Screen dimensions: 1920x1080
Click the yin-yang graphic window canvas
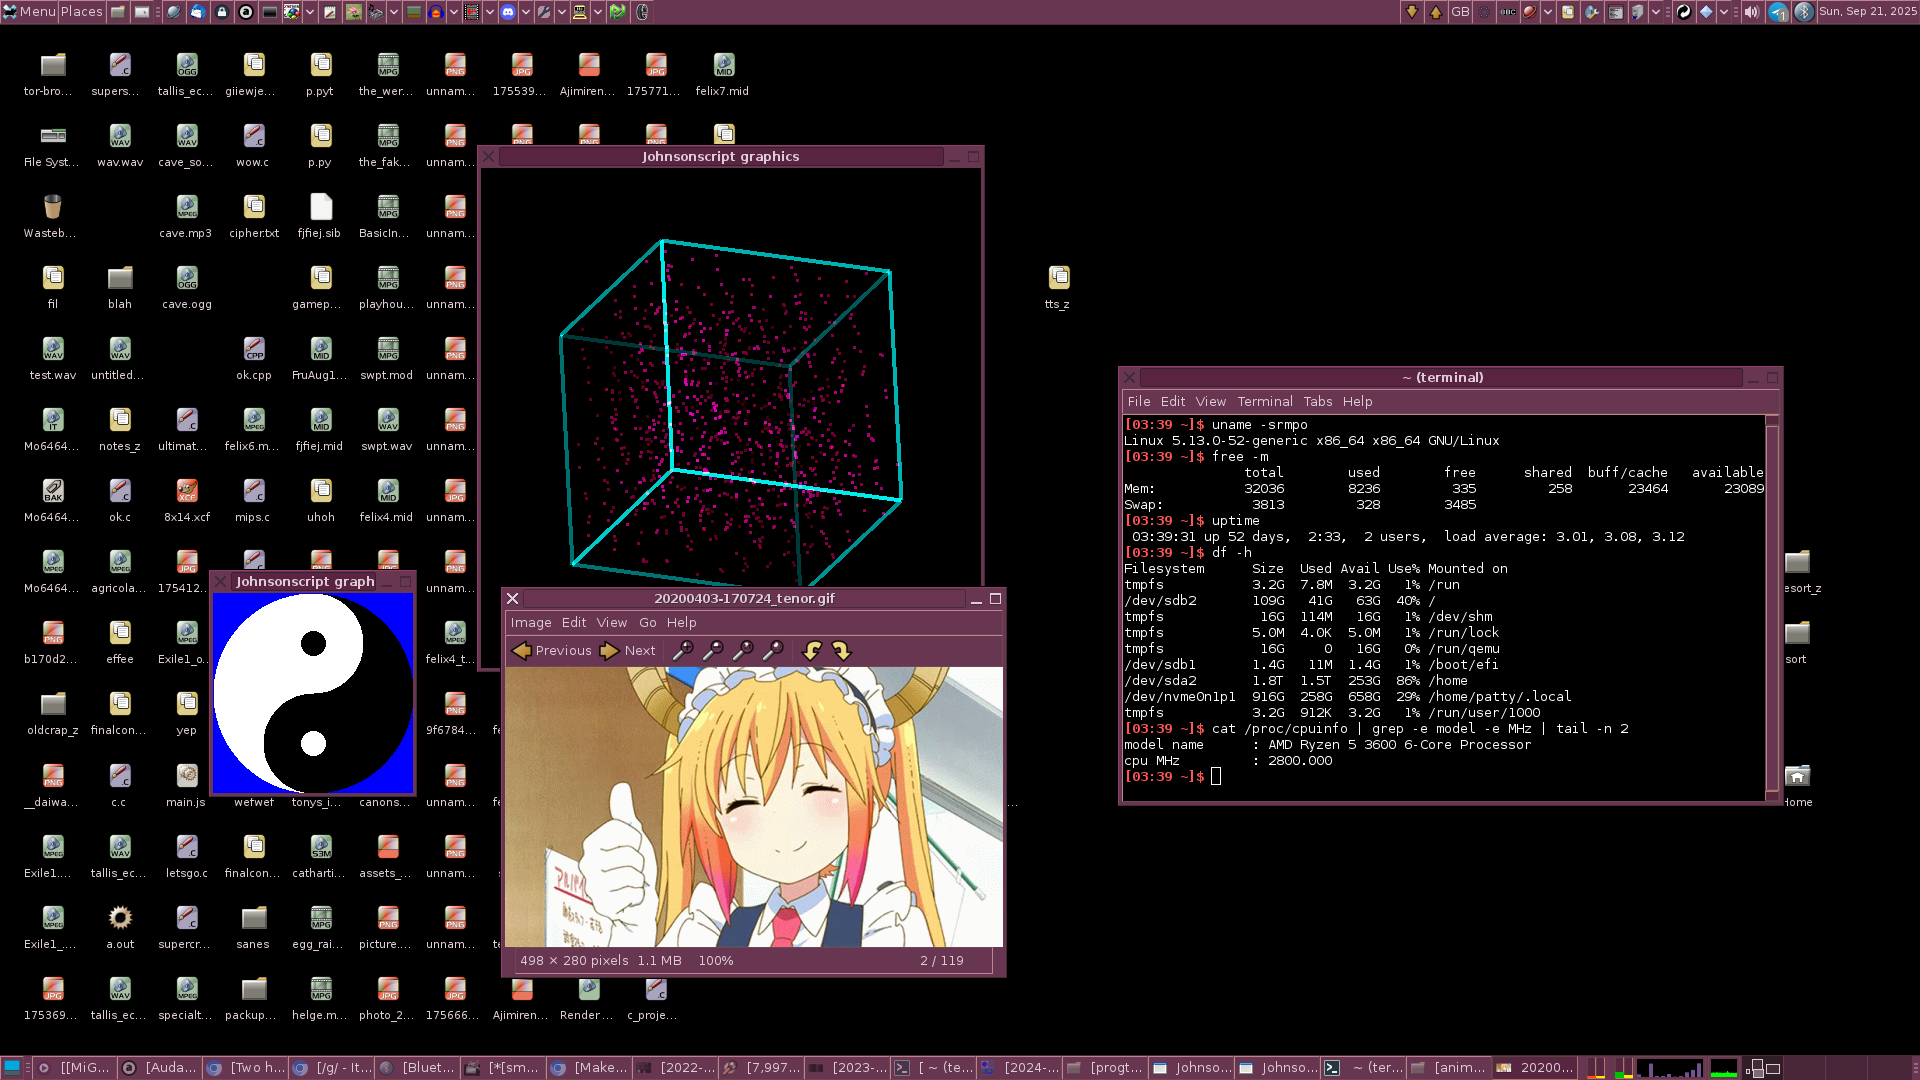[313, 693]
